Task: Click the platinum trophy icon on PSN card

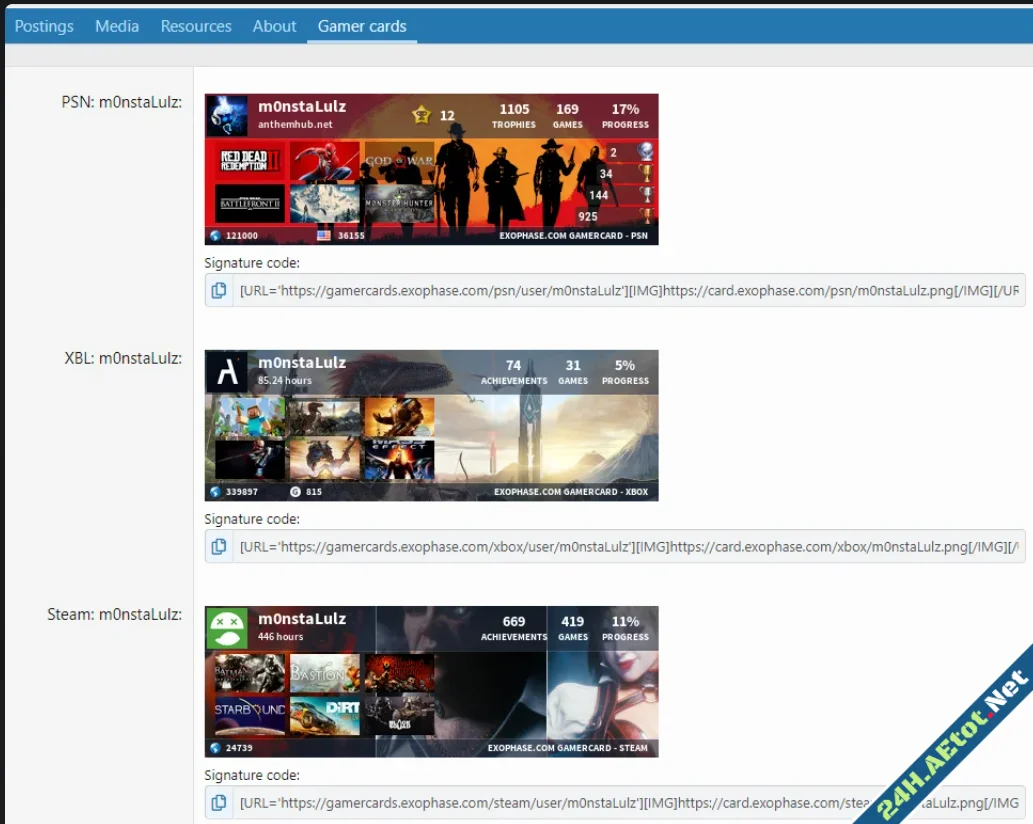Action: pos(646,152)
